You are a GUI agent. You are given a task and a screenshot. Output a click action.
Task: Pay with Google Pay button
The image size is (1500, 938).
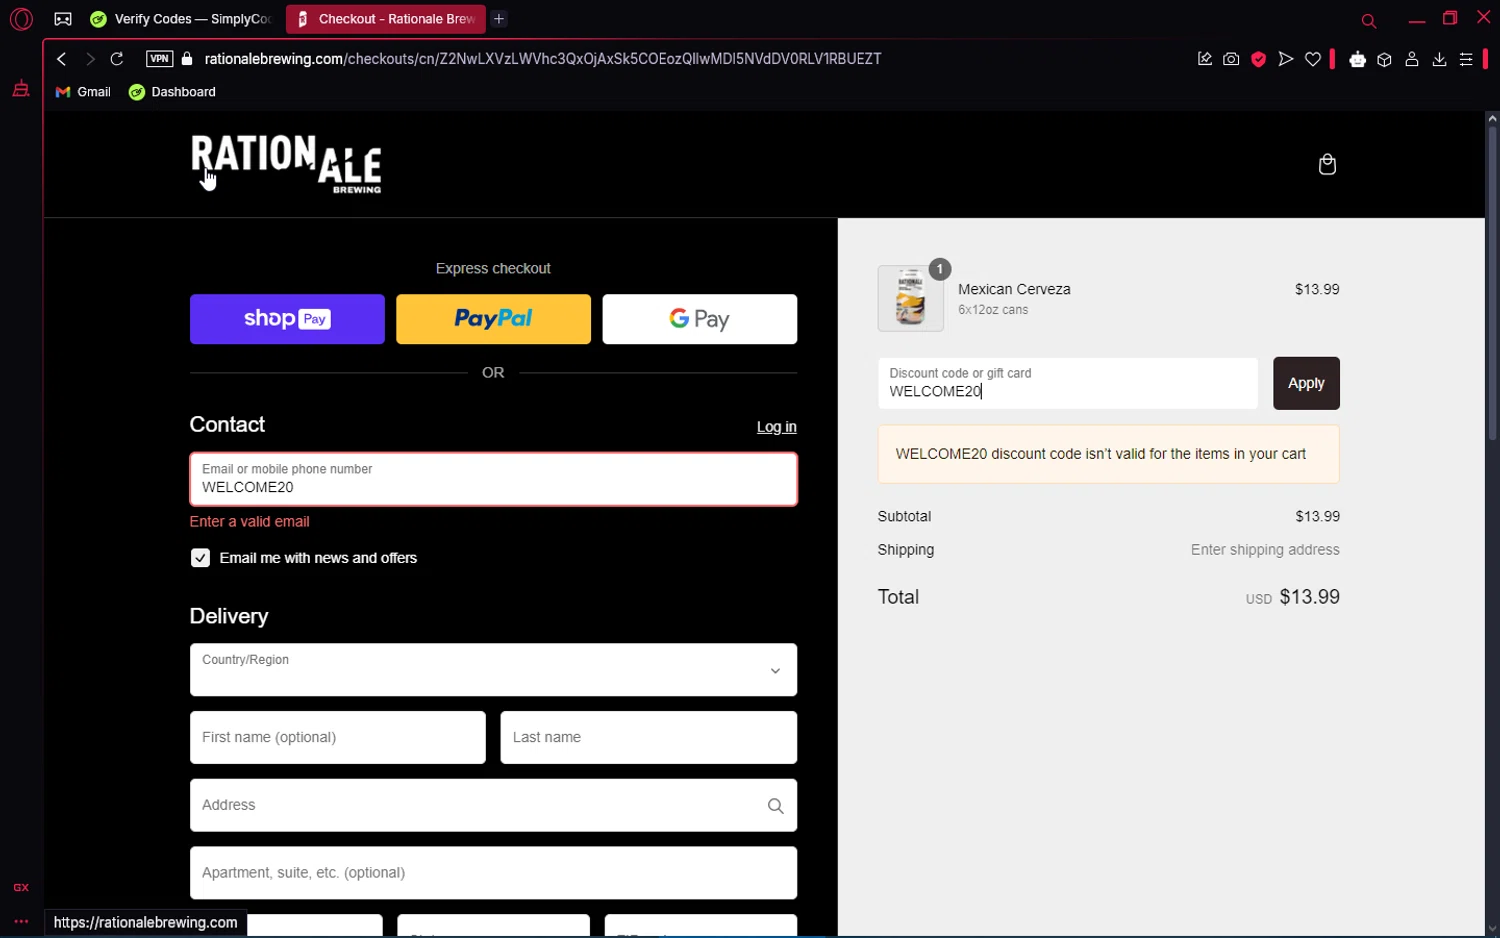coord(700,319)
